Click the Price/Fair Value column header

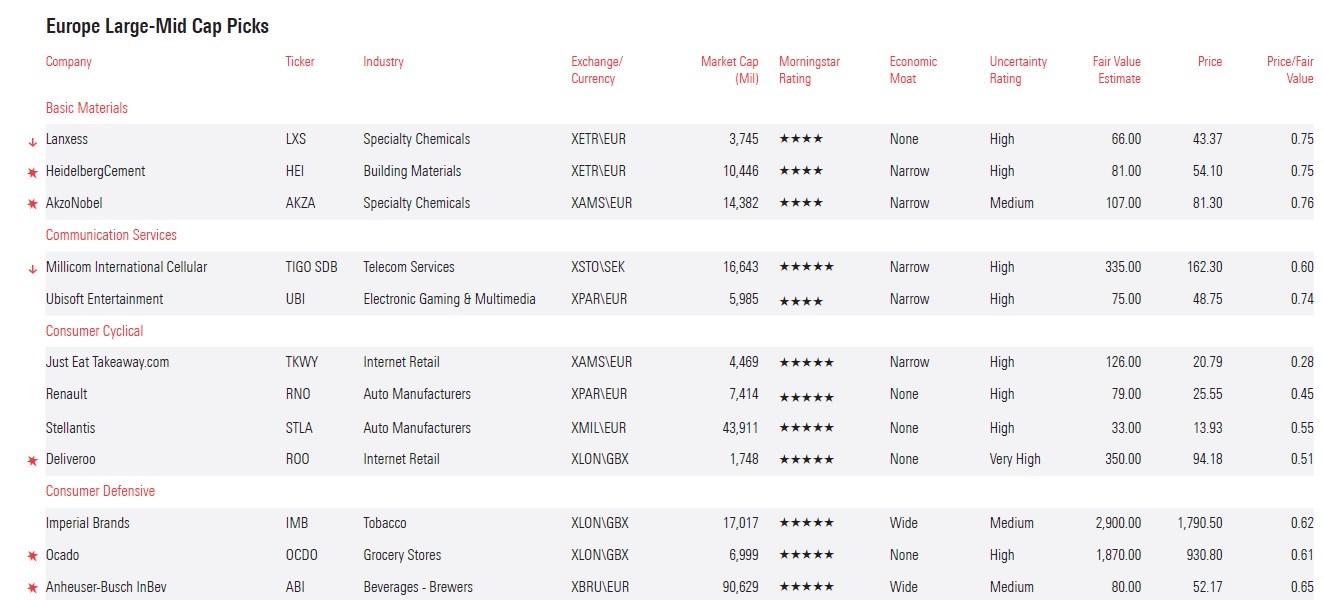1290,70
